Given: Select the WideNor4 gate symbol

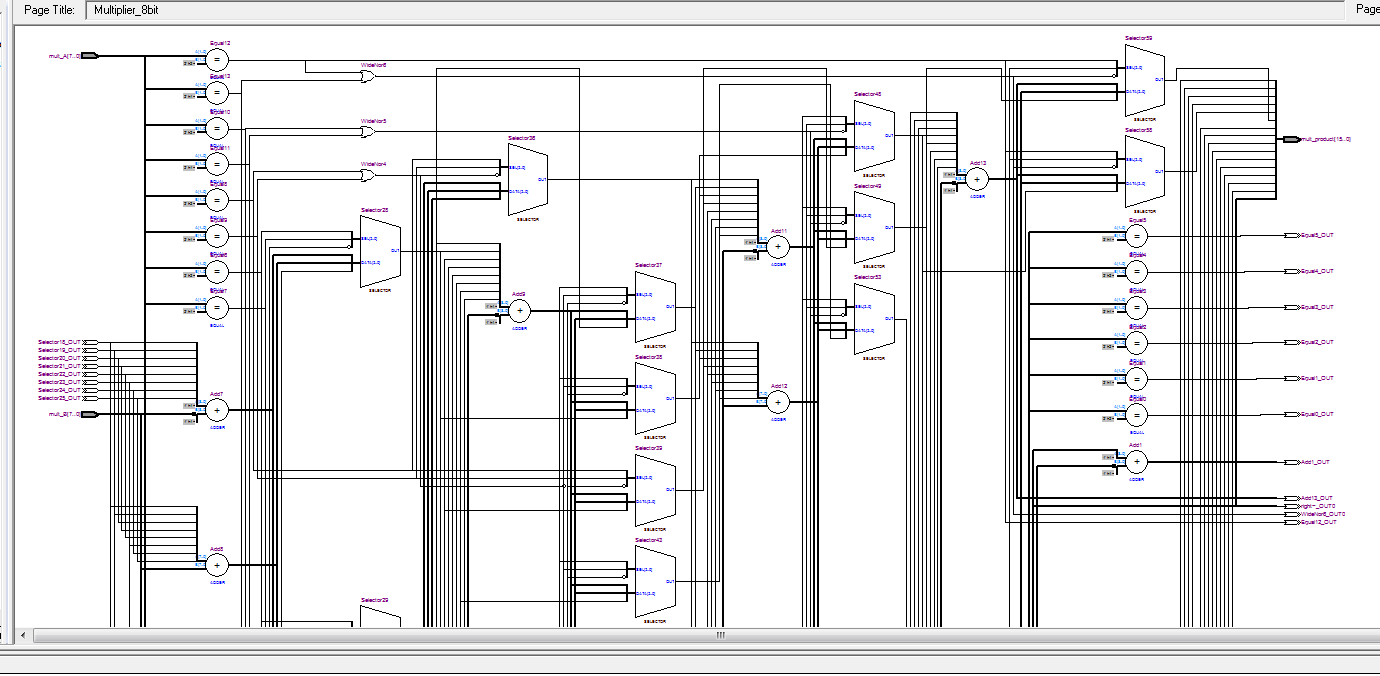Looking at the screenshot, I should [x=368, y=175].
